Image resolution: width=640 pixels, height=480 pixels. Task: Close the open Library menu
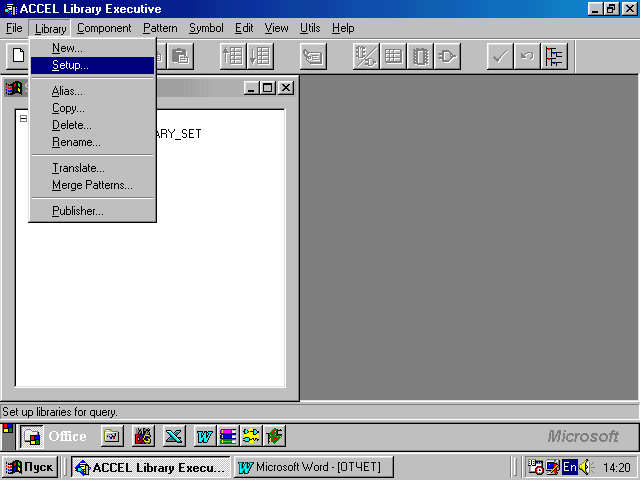tap(50, 29)
